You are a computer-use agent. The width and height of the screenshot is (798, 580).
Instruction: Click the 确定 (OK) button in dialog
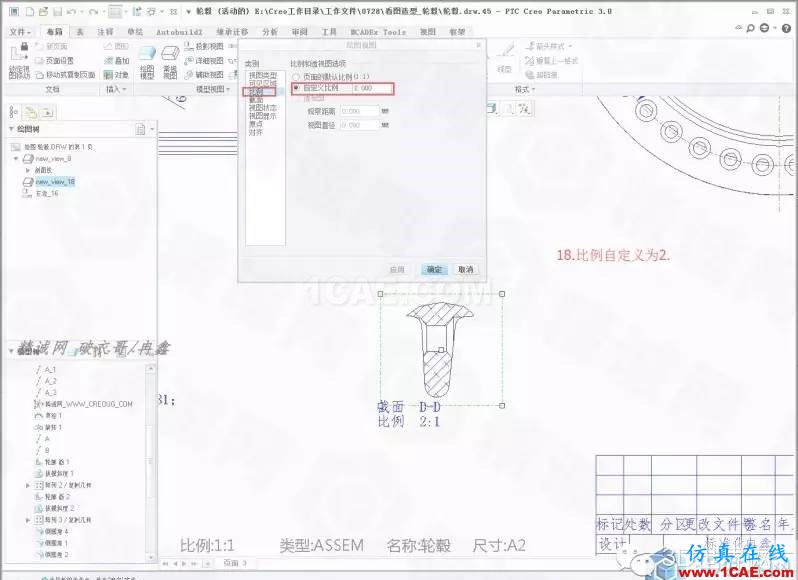tap(434, 270)
